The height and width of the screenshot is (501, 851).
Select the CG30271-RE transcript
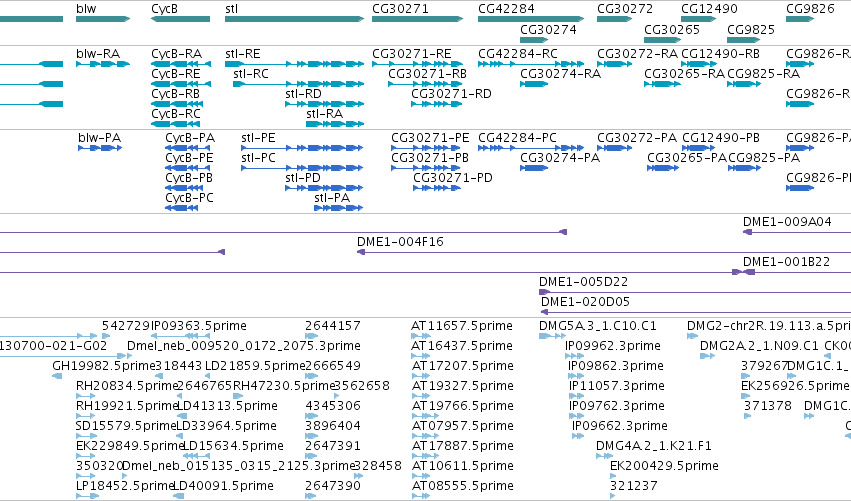[417, 64]
